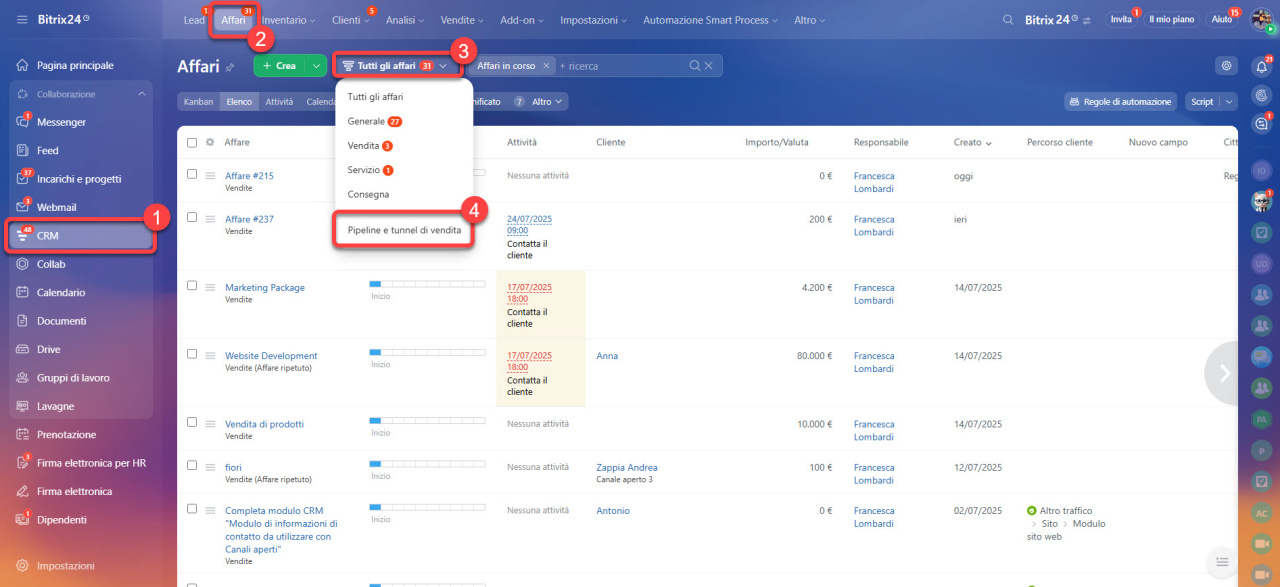Open the round list button bottom right
The image size is (1280, 587).
(x=1222, y=563)
